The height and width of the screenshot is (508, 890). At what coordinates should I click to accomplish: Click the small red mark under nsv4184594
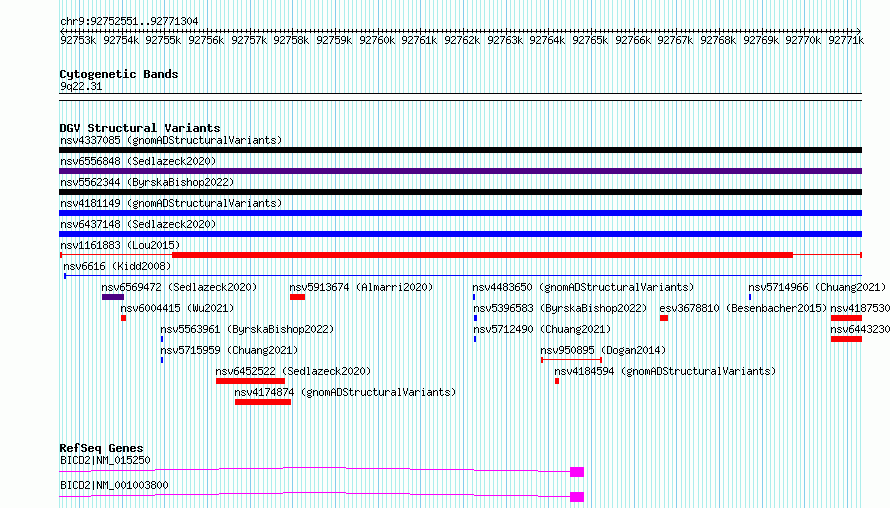557,381
